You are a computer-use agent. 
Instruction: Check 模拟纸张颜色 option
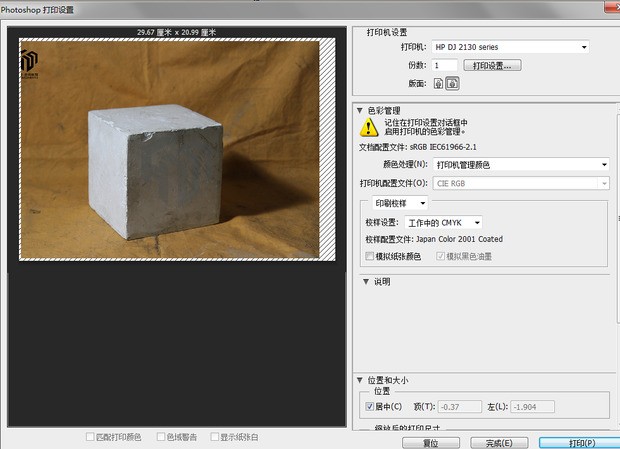tap(370, 256)
